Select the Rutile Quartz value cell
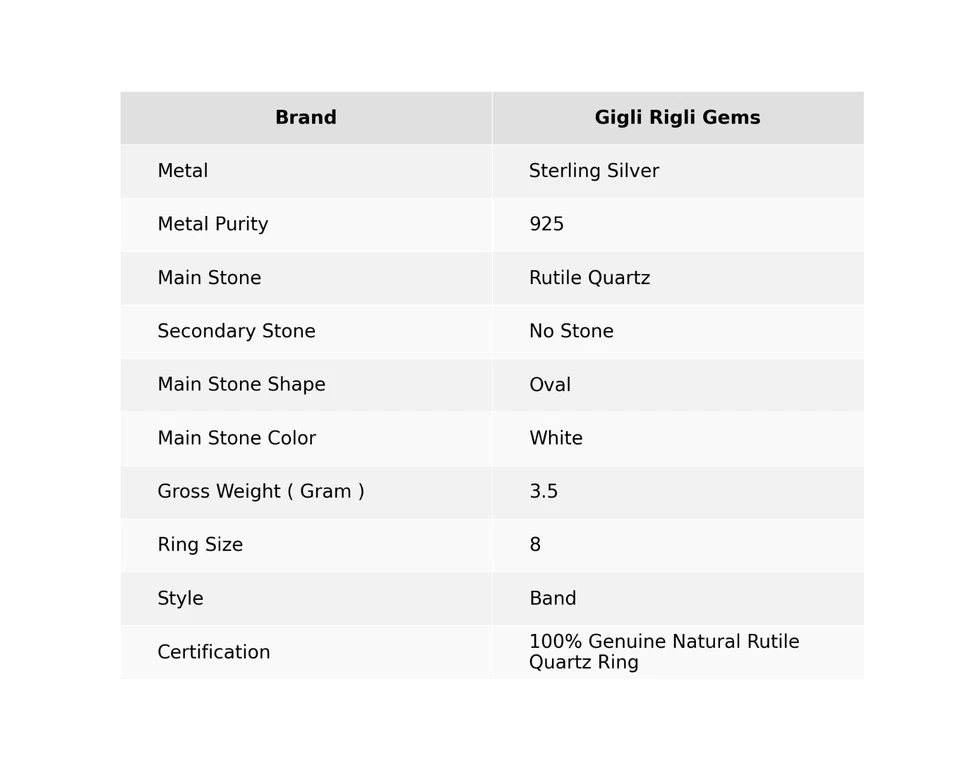Screen dimensions: 960x763 (x=589, y=278)
